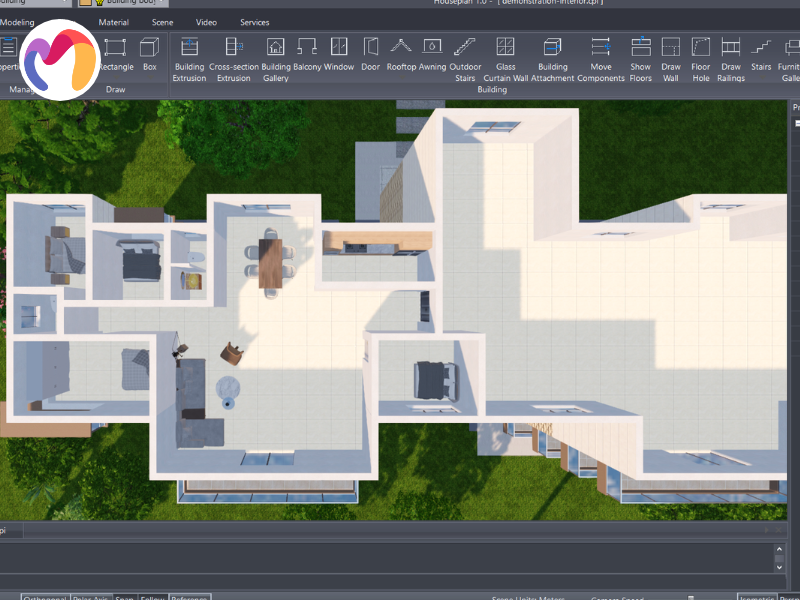Pick the Window tool
The image size is (800, 600).
pos(339,53)
